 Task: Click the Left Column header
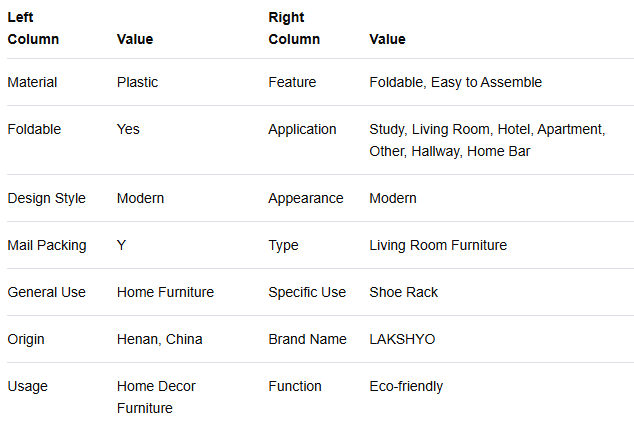click(33, 28)
